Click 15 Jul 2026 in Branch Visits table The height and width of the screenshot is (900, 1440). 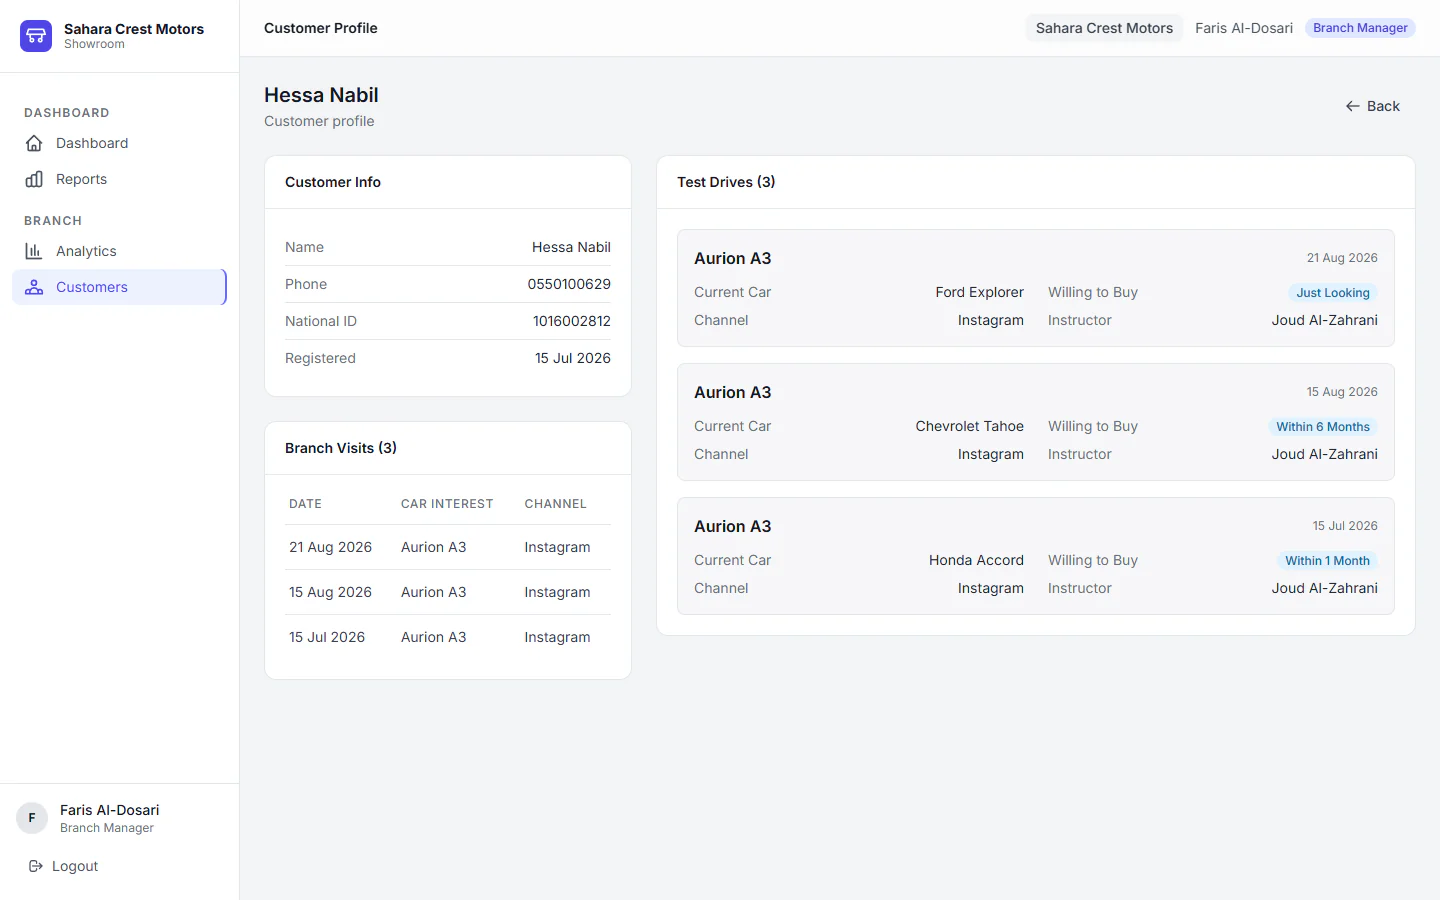click(x=327, y=637)
